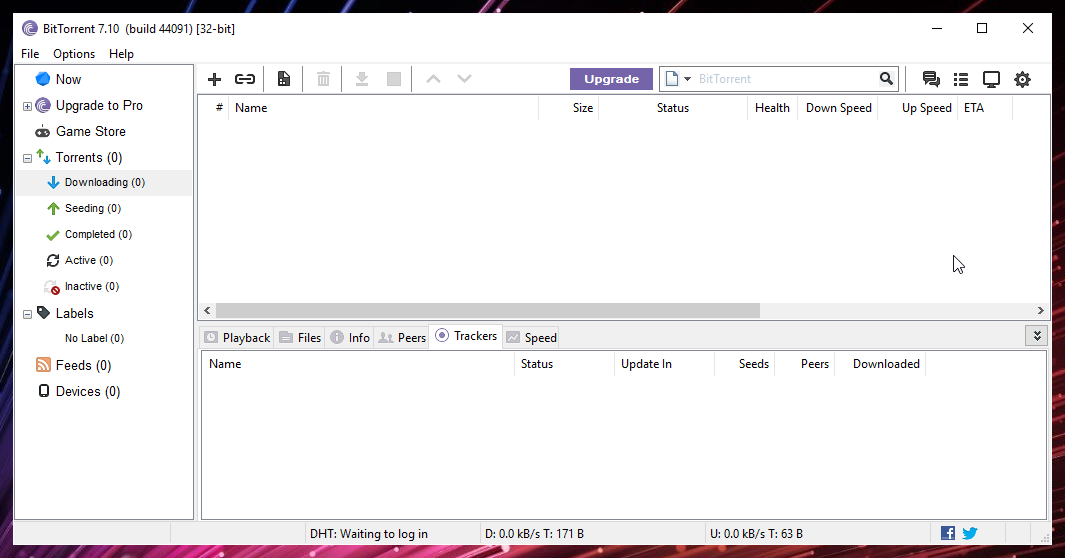Select Seeding (0) category

pyautogui.click(x=93, y=208)
